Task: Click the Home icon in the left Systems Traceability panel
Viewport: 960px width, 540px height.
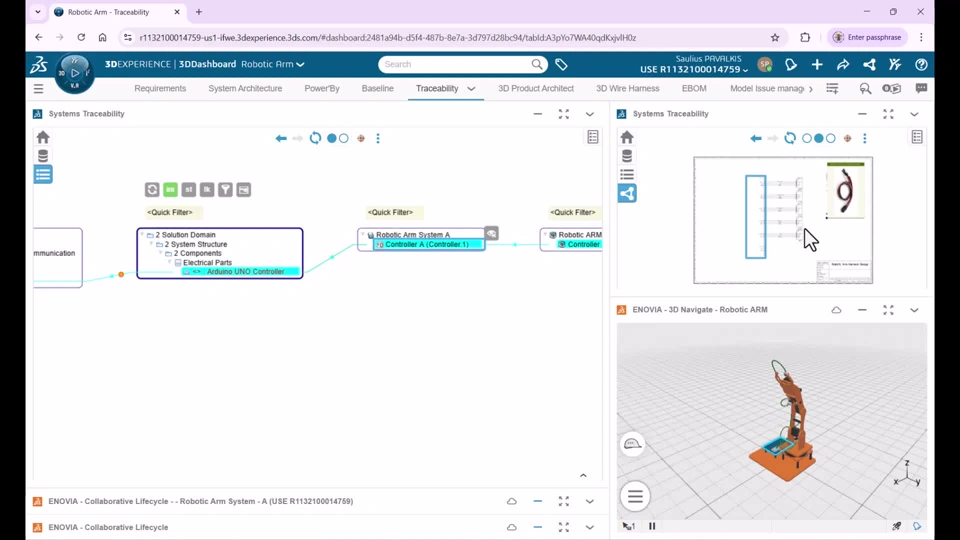Action: click(43, 137)
